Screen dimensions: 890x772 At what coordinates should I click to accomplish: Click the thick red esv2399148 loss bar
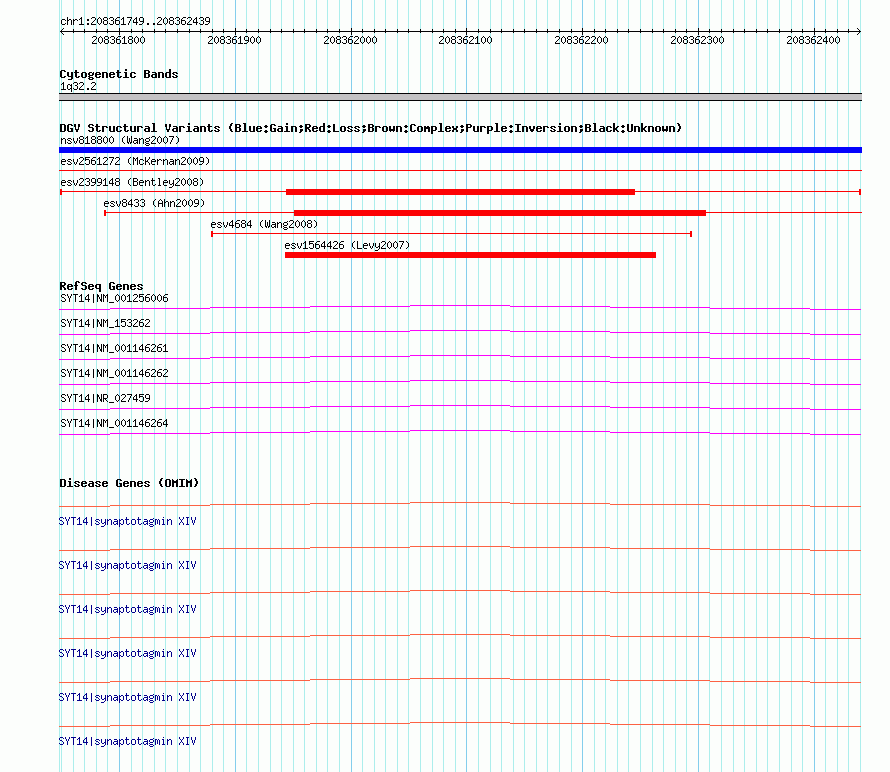[460, 192]
